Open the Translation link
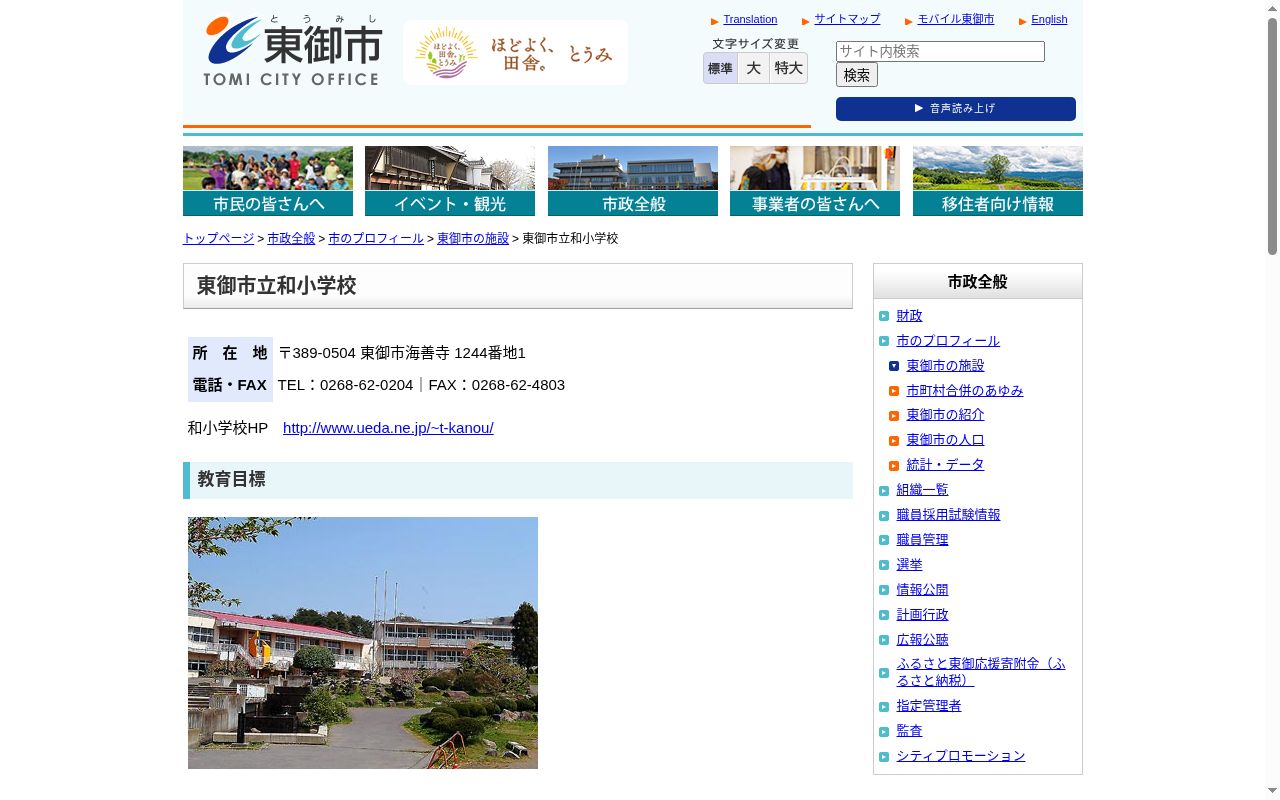This screenshot has height=800, width=1280. (x=750, y=20)
